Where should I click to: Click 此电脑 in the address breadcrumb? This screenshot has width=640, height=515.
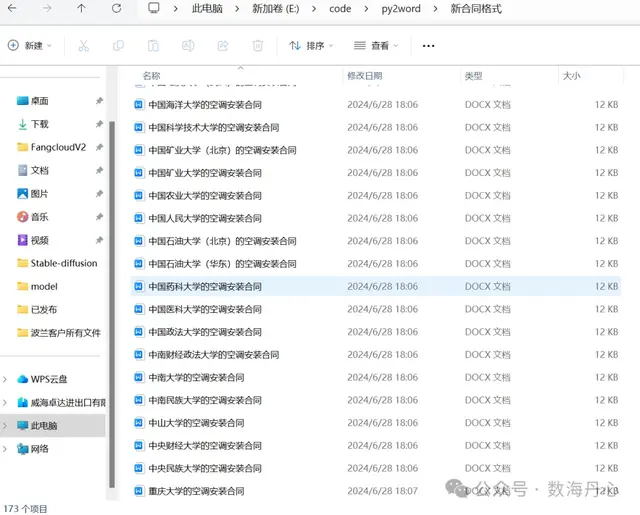pos(207,9)
